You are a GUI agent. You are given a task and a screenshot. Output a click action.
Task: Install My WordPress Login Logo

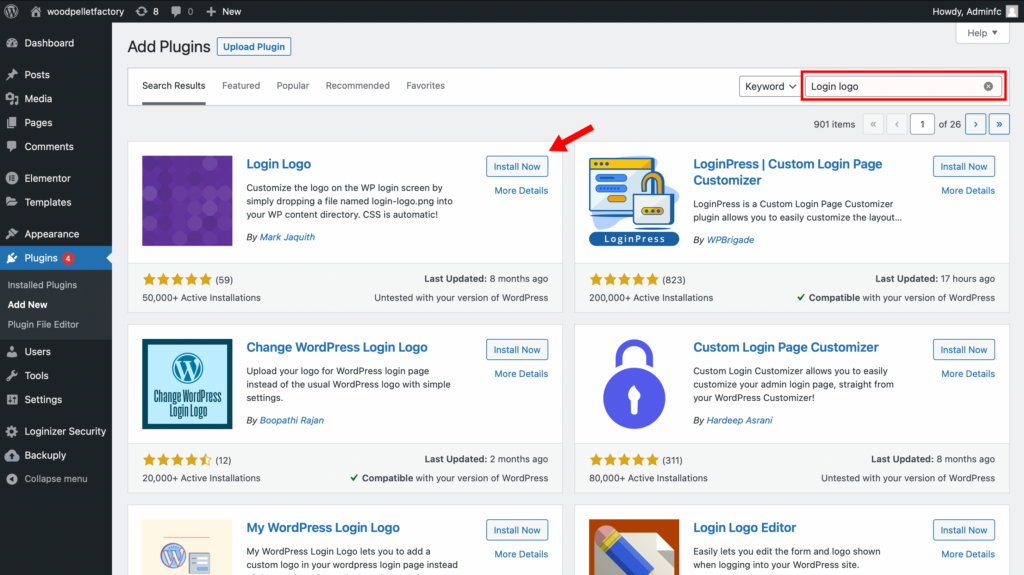tap(517, 530)
